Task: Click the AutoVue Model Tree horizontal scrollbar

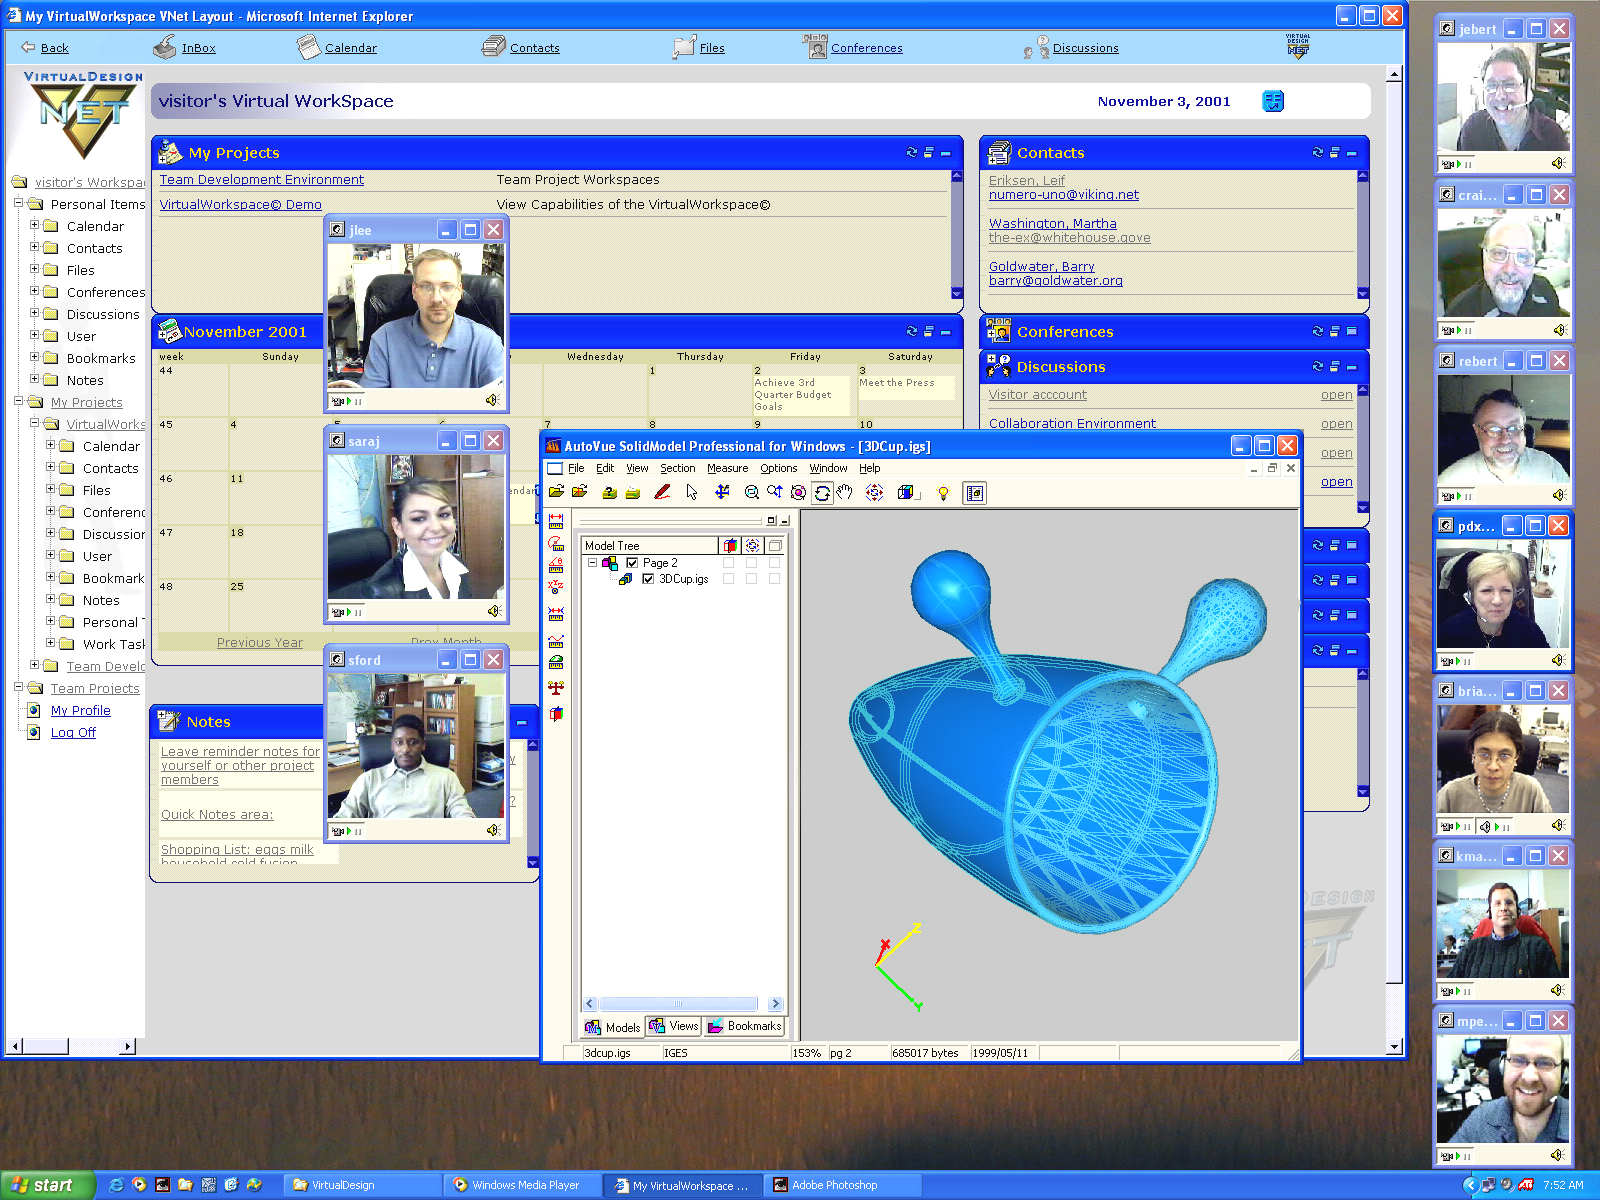Action: [683, 1003]
